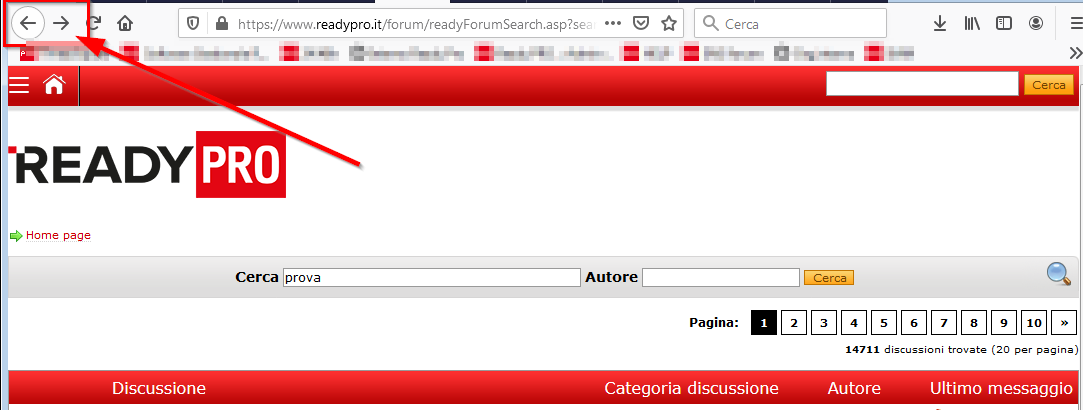This screenshot has height=410, width=1083.
Task: Open tracking protection shield icon
Action: [x=194, y=23]
